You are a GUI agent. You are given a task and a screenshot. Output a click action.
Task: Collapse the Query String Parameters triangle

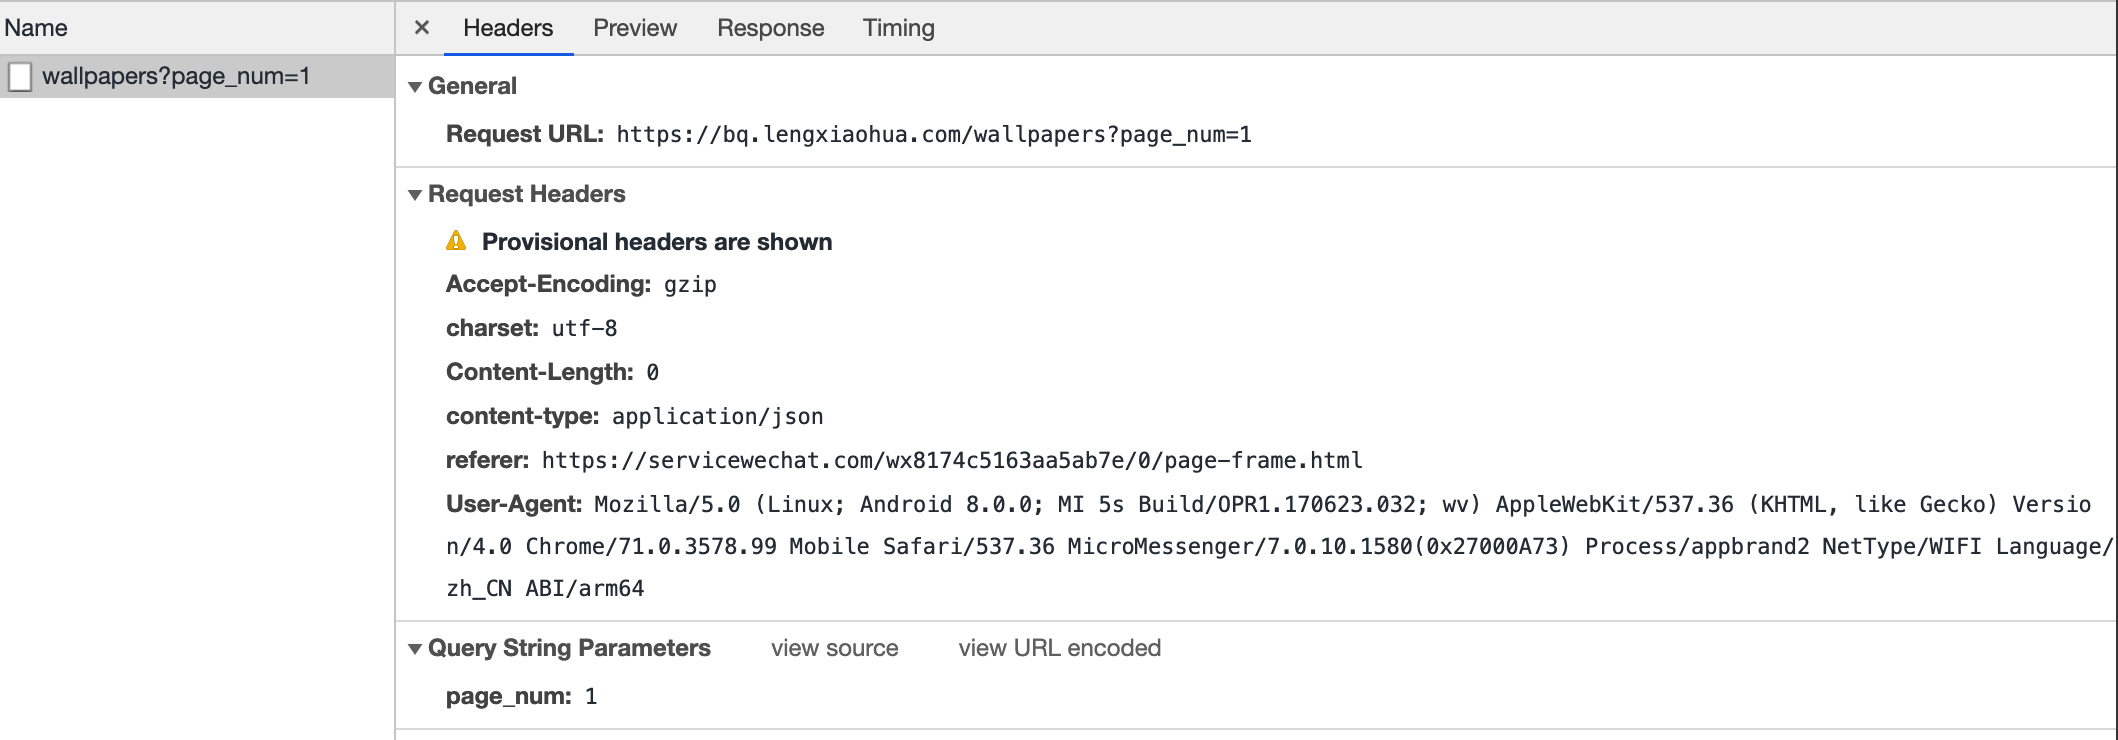pos(415,649)
